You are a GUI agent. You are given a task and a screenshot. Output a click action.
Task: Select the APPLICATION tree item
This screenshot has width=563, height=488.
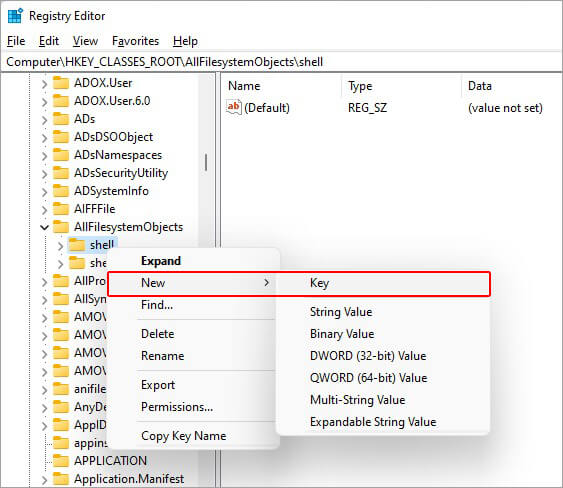110,461
